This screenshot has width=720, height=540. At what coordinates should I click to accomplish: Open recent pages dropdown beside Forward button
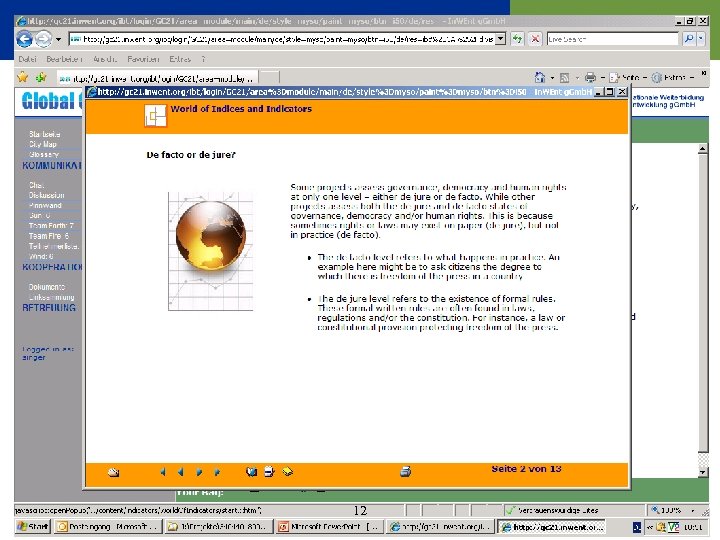pyautogui.click(x=58, y=39)
